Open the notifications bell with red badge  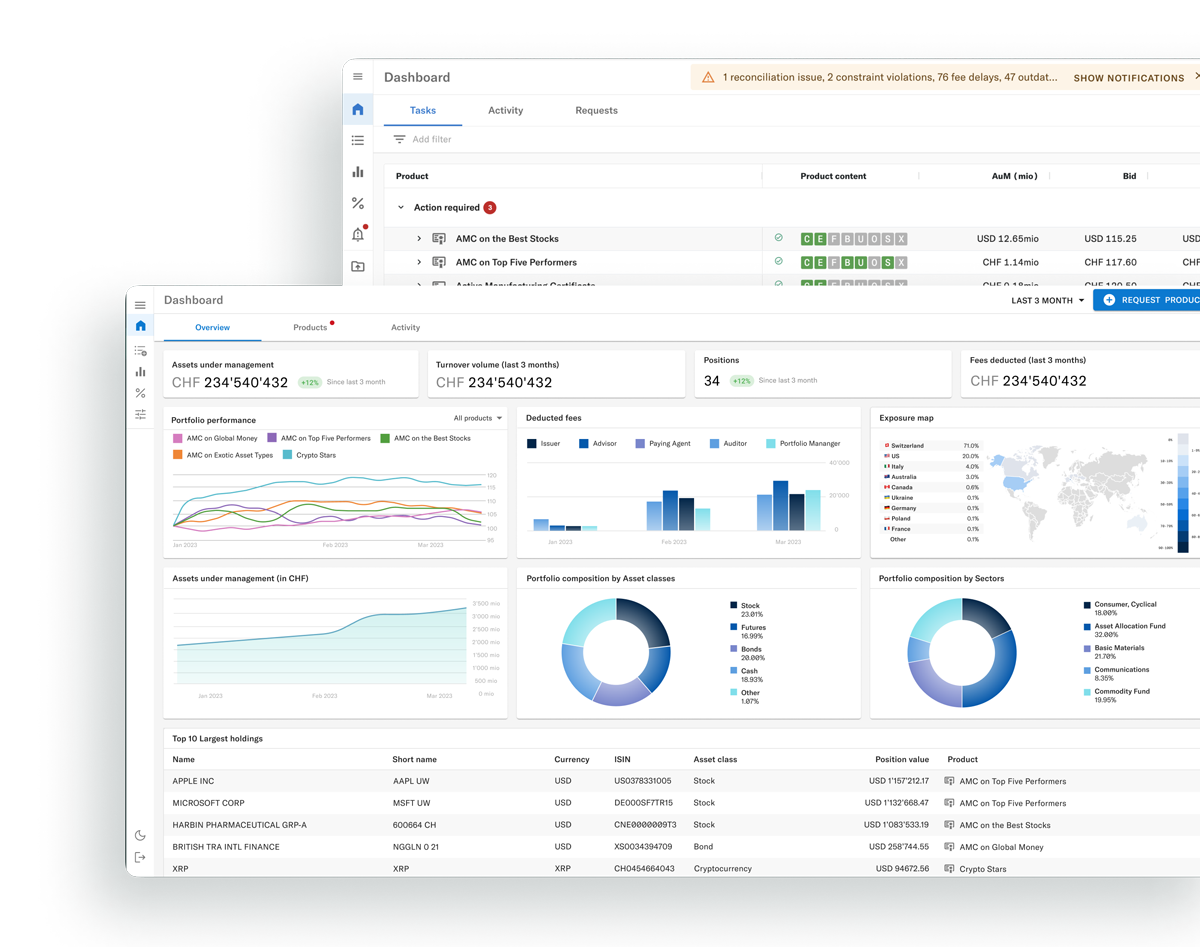click(358, 234)
